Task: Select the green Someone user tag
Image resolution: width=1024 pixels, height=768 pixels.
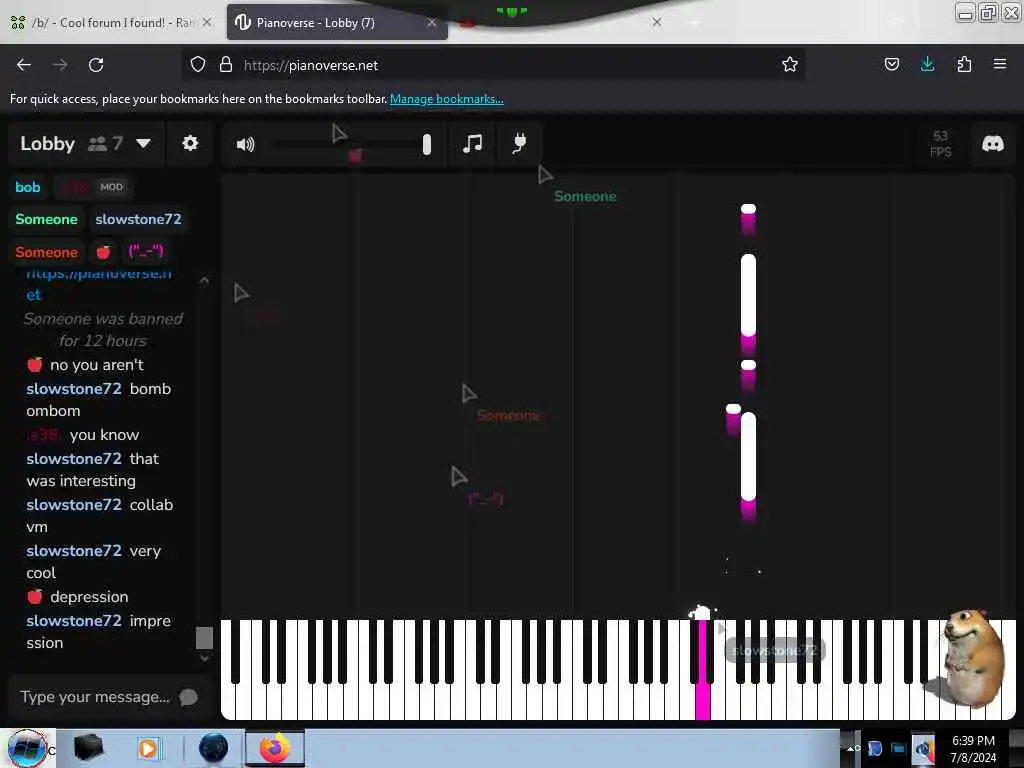Action: (x=46, y=219)
